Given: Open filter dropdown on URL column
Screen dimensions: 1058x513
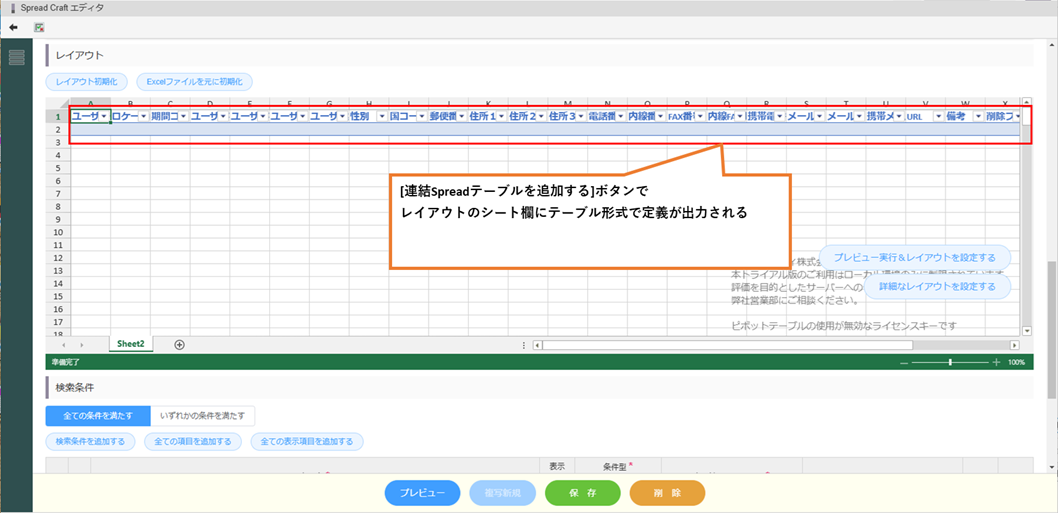Looking at the screenshot, I should [x=938, y=117].
